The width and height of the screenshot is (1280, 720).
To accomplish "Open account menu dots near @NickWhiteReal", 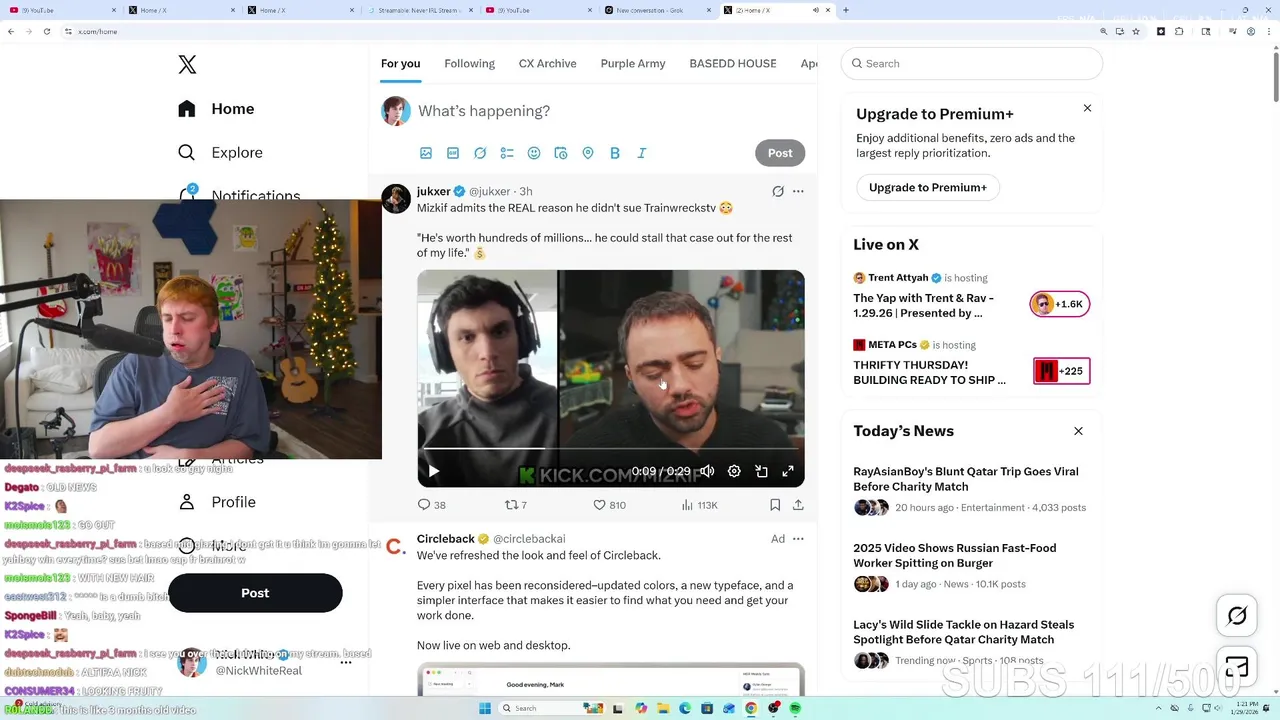I will (346, 662).
